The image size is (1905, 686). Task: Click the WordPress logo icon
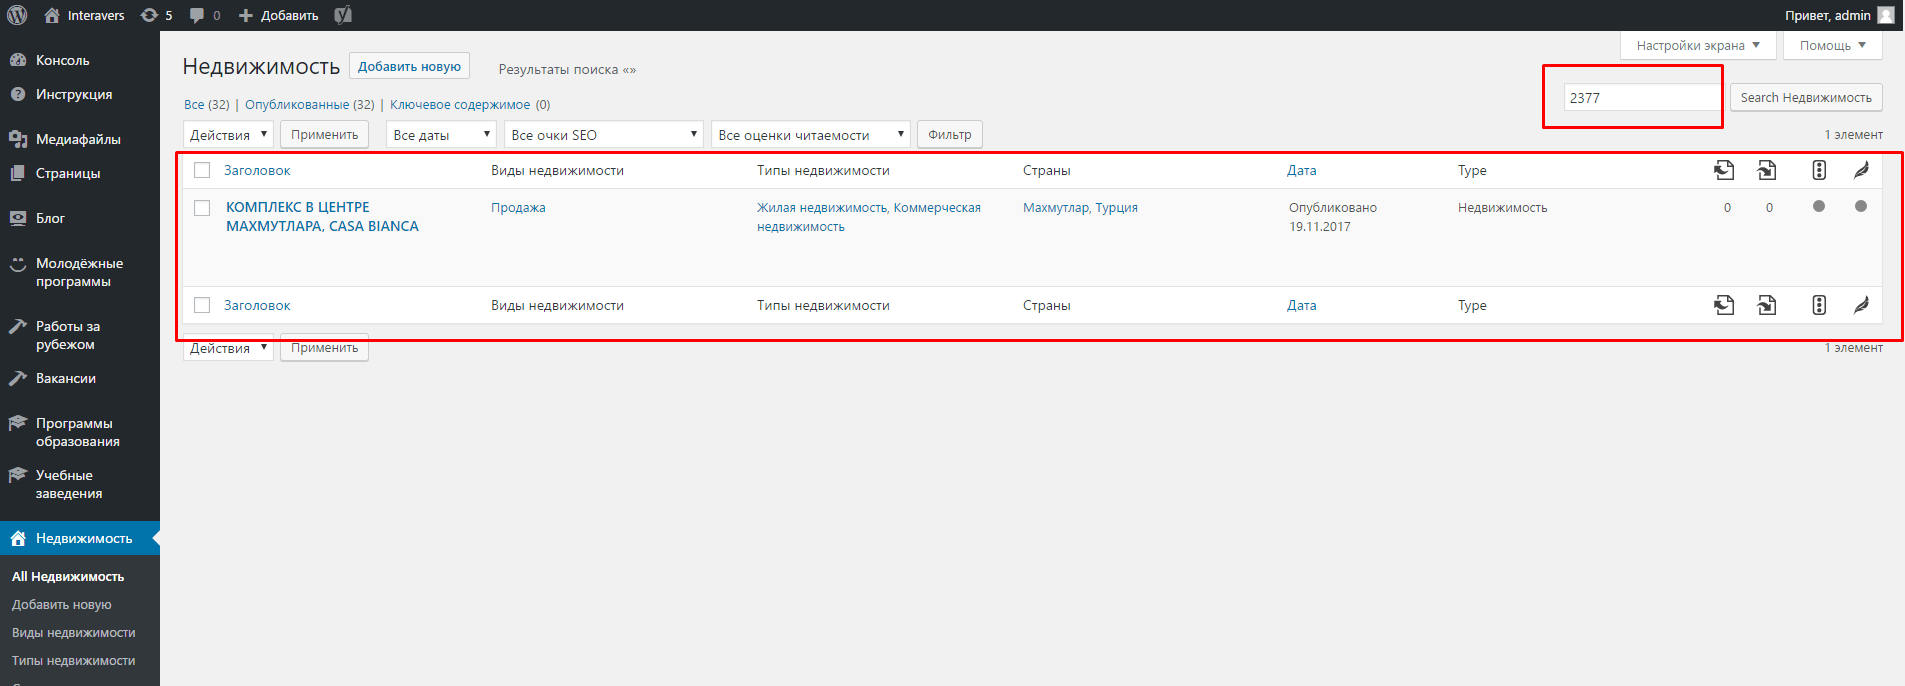tap(17, 15)
